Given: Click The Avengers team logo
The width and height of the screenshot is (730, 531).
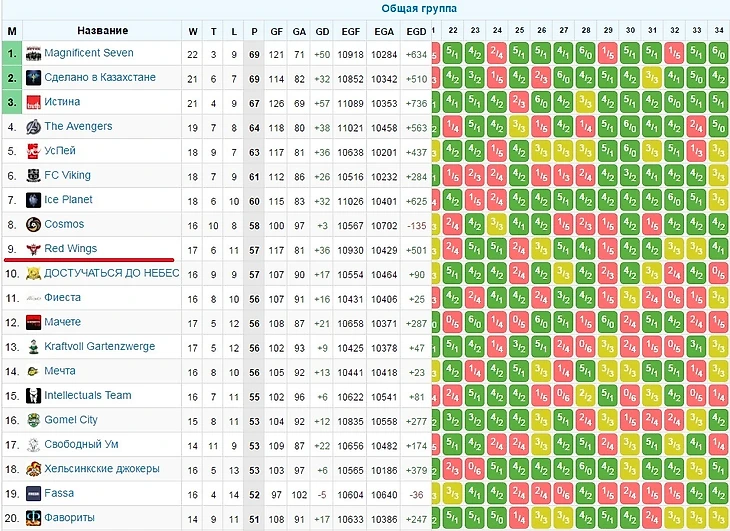Looking at the screenshot, I should pos(33,127).
